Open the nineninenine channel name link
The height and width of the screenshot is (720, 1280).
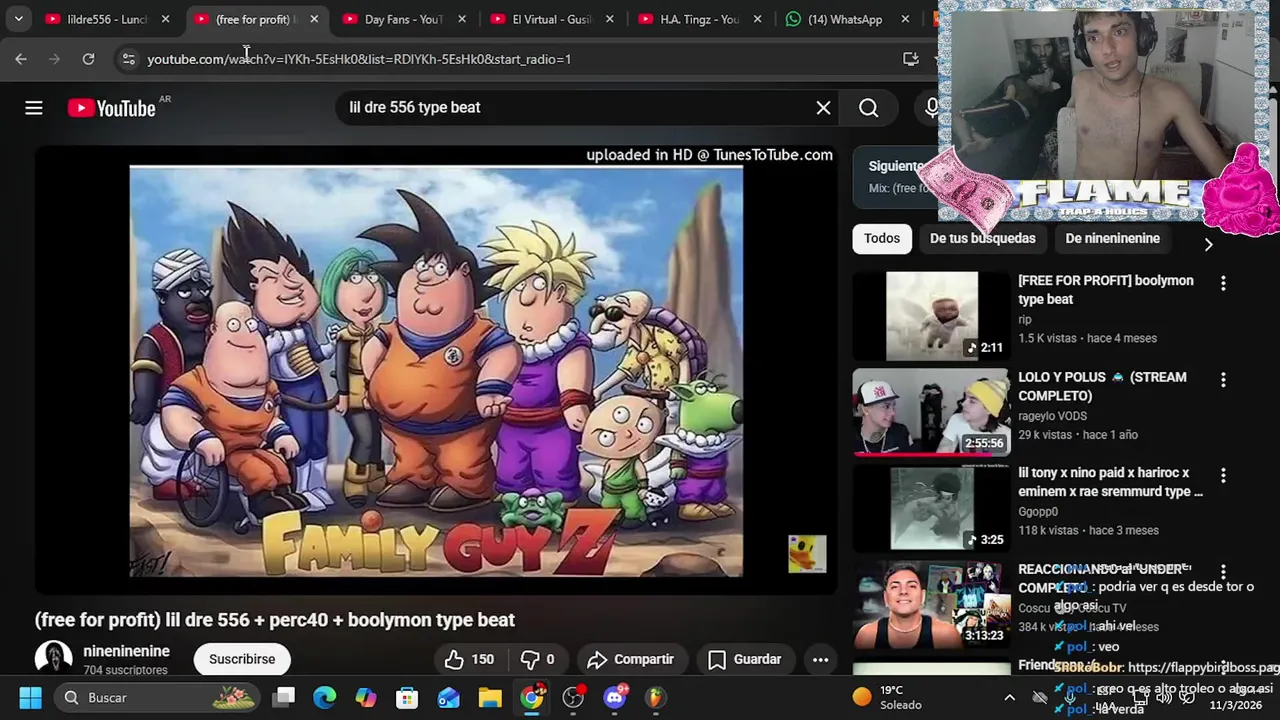(126, 651)
